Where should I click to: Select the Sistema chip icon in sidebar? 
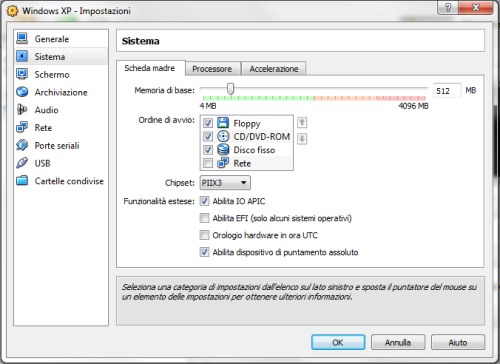[x=22, y=56]
